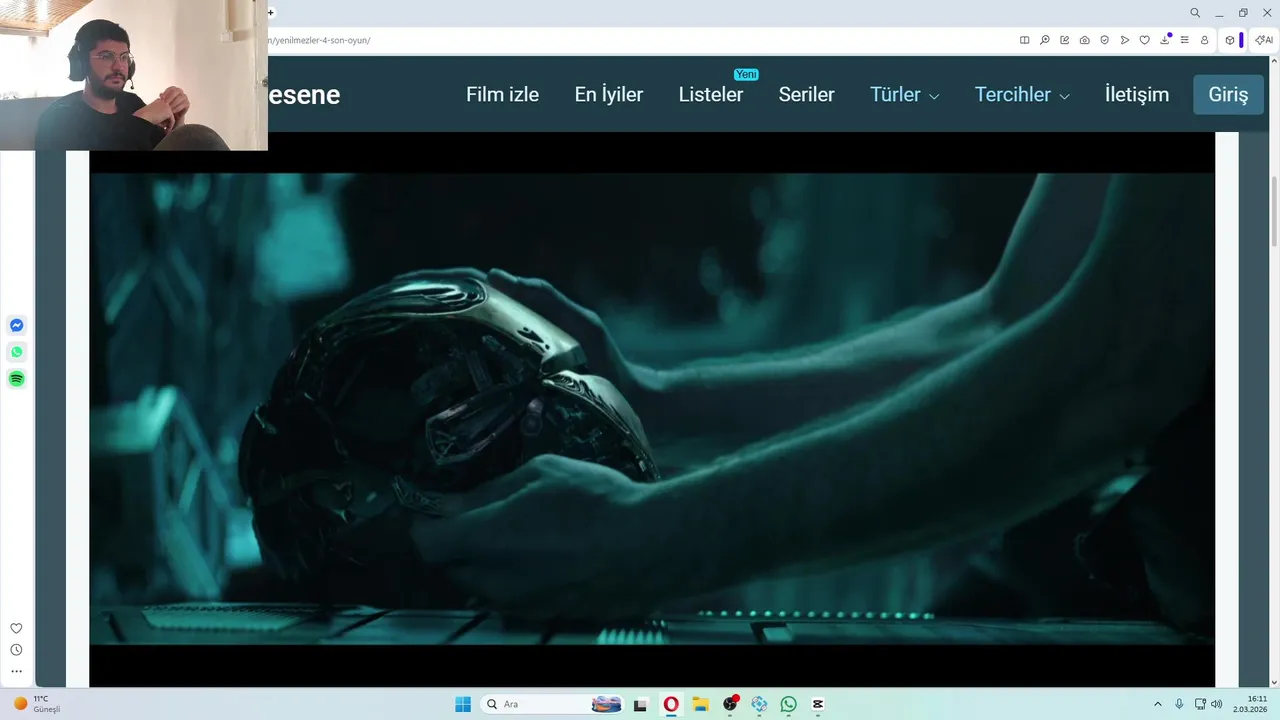Click the video player to play the film
This screenshot has width=1280, height=720.
point(652,409)
